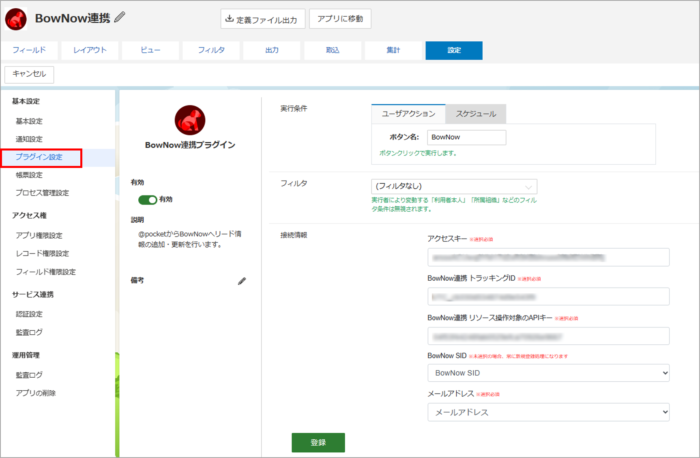Select the 設定 tab
Image resolution: width=700 pixels, height=458 pixels.
454,50
